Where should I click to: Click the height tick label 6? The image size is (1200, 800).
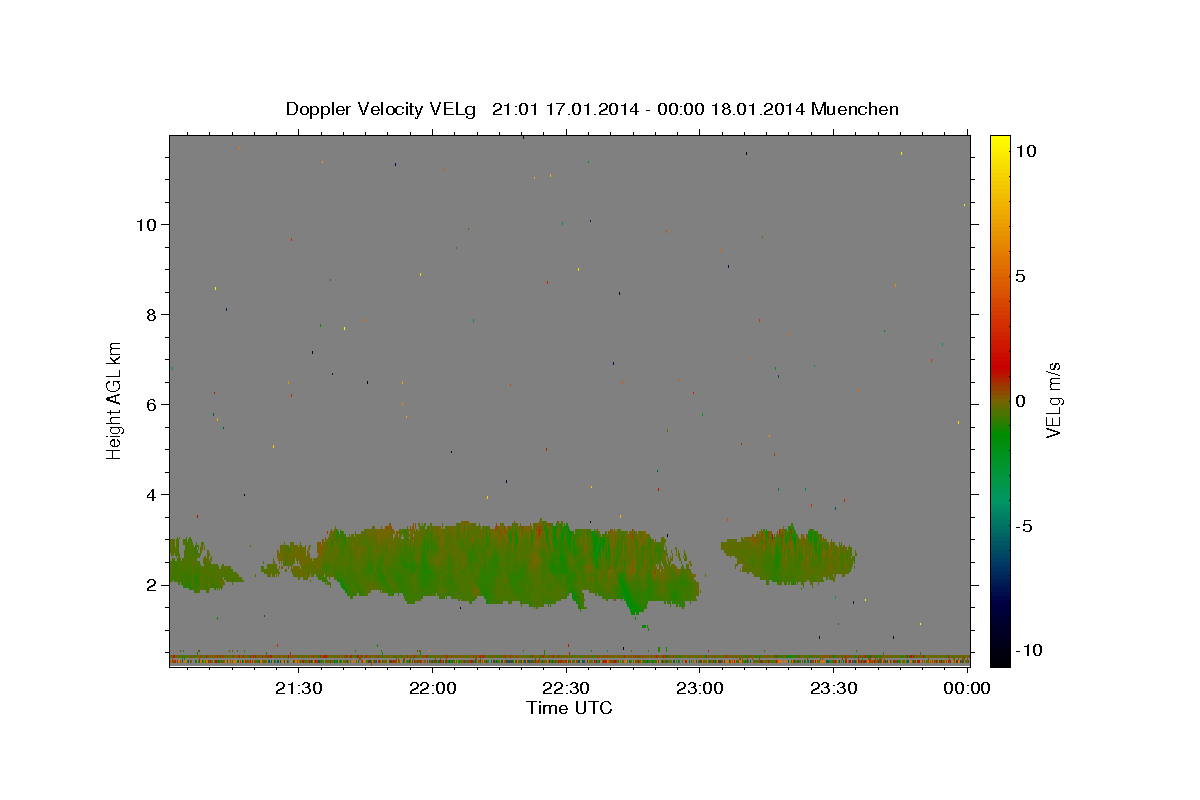[x=152, y=405]
